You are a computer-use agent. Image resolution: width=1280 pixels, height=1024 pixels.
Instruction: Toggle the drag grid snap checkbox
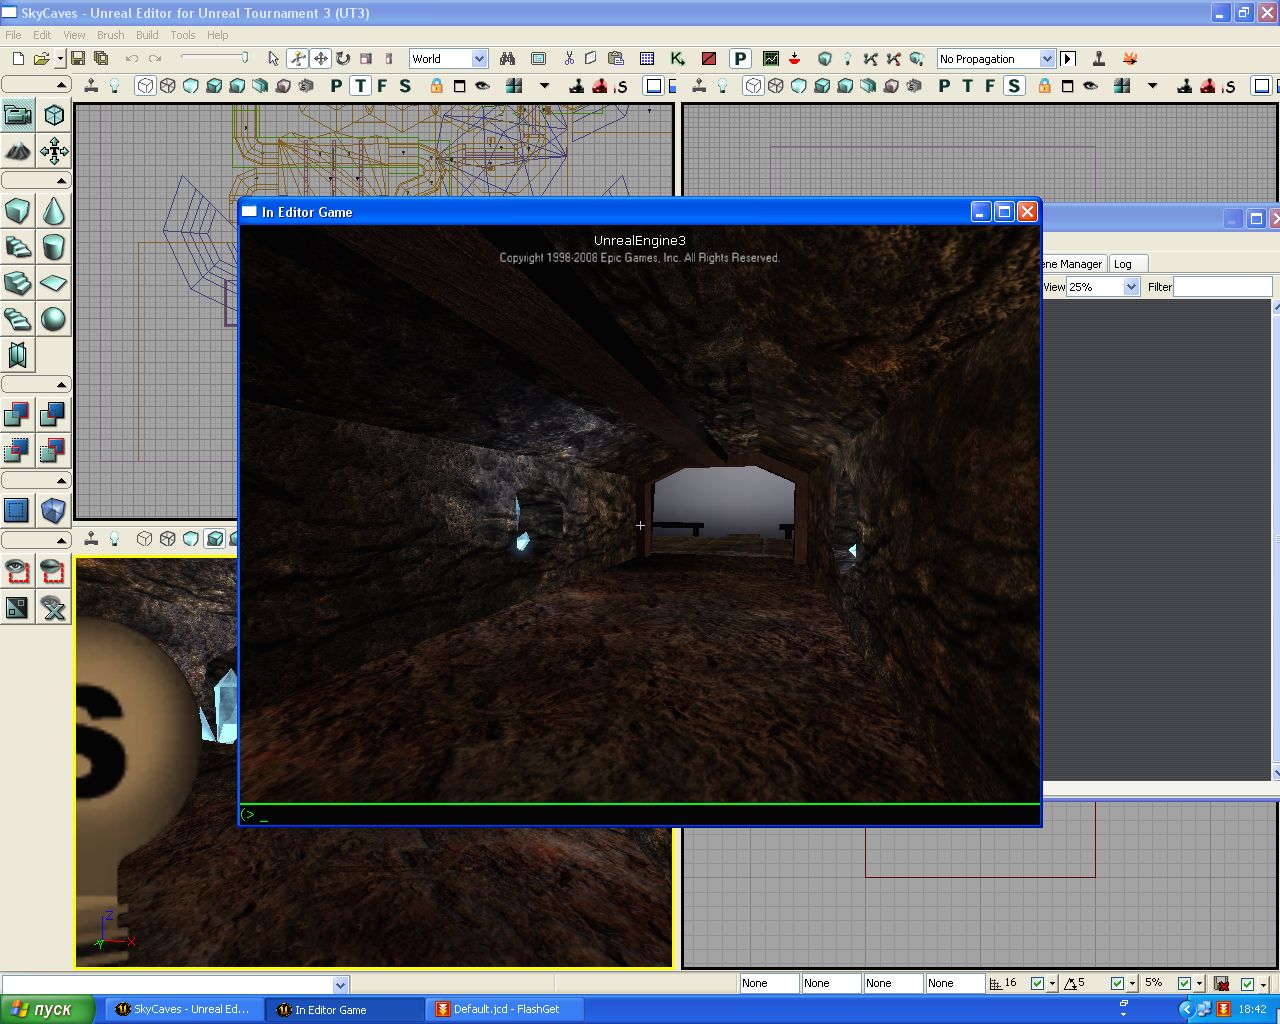click(1037, 984)
